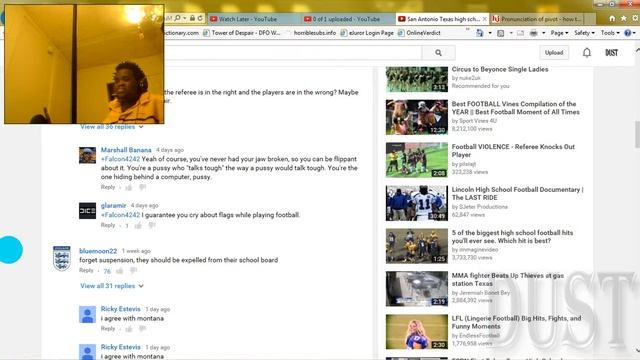Screen dimensions: 640x360
Task: Dislike bluemoon22's comment
Action: click(133, 271)
